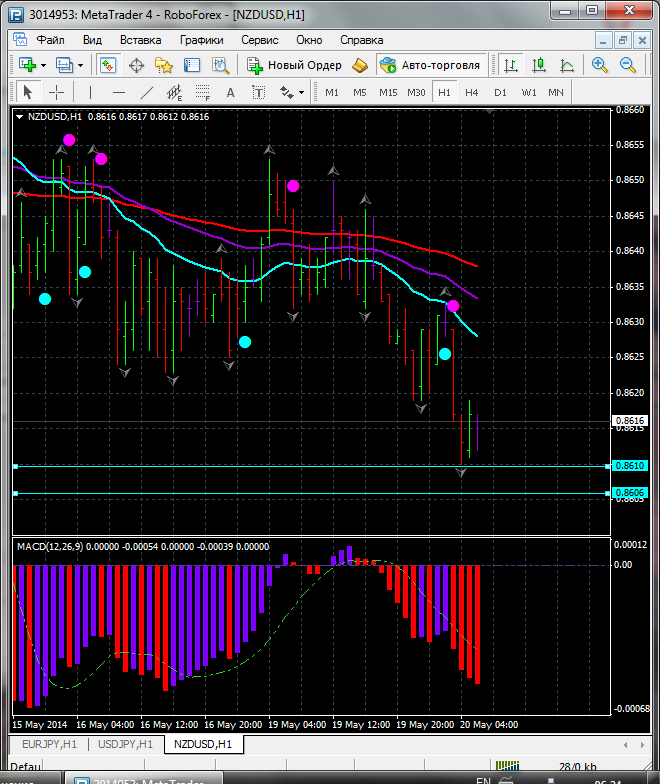
Task: Expand the arrows objects dropdown
Action: click(301, 92)
